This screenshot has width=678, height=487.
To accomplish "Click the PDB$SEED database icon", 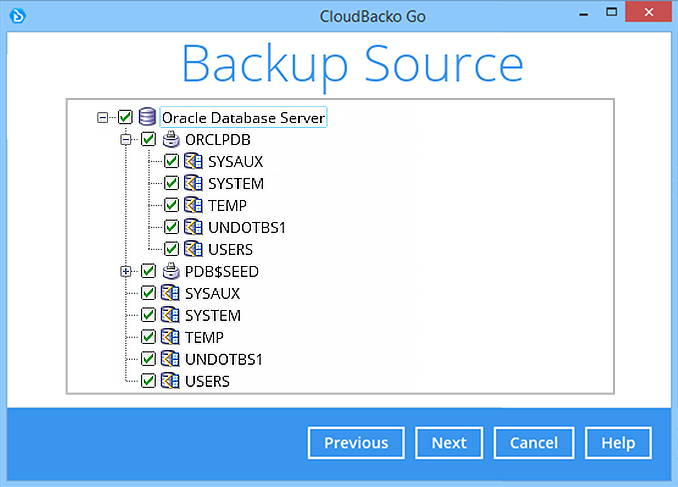I will (x=171, y=271).
